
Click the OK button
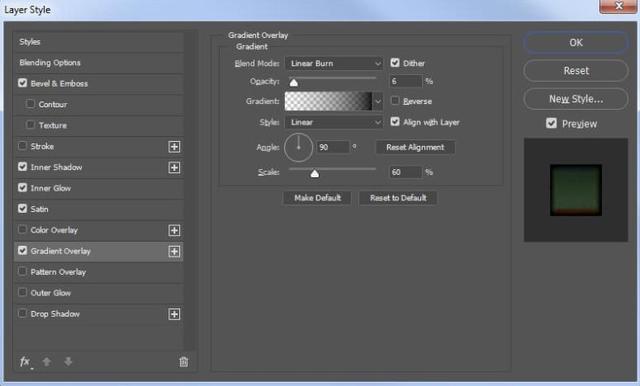tap(576, 42)
